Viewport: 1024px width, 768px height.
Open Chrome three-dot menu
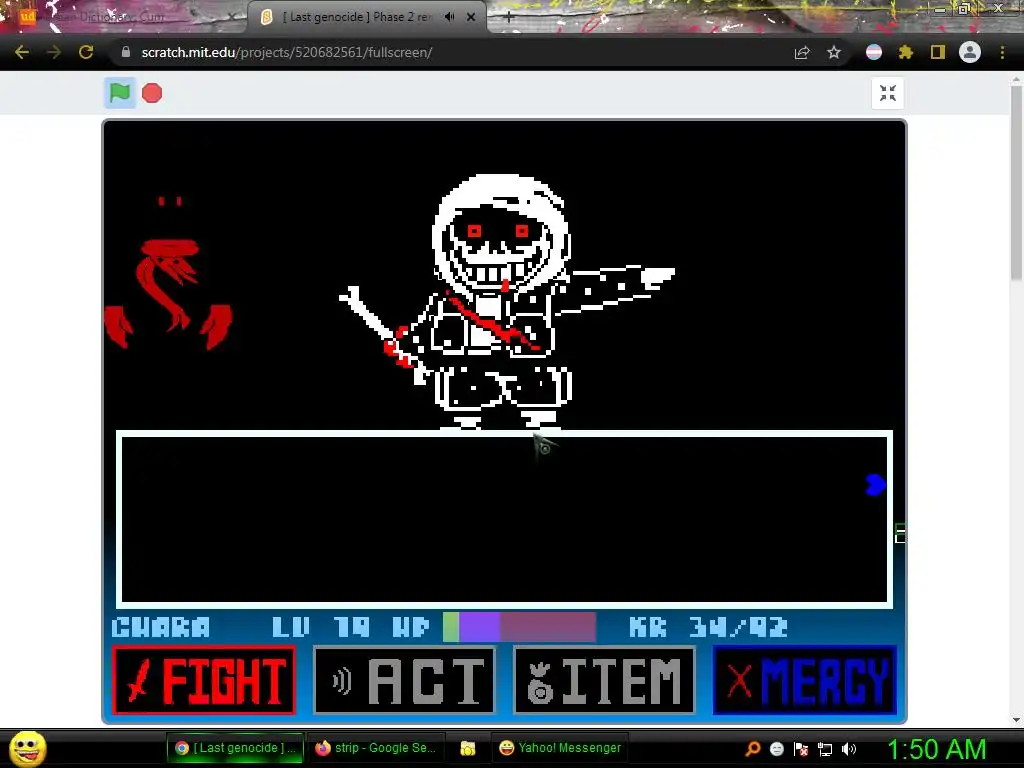tap(1002, 52)
